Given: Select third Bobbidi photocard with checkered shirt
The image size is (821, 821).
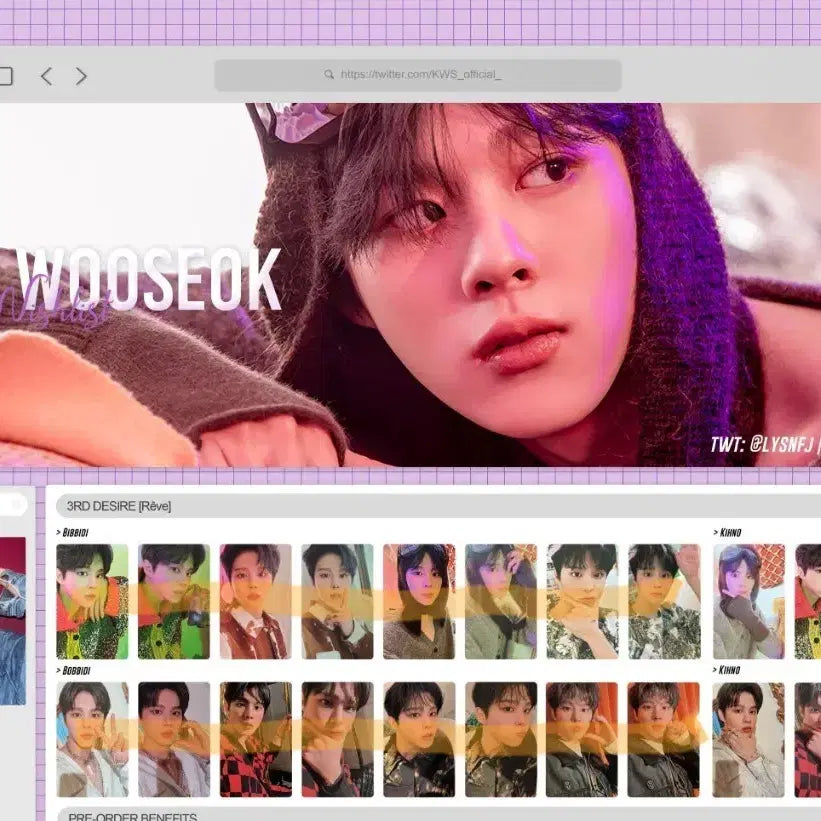Looking at the screenshot, I should 256,739.
